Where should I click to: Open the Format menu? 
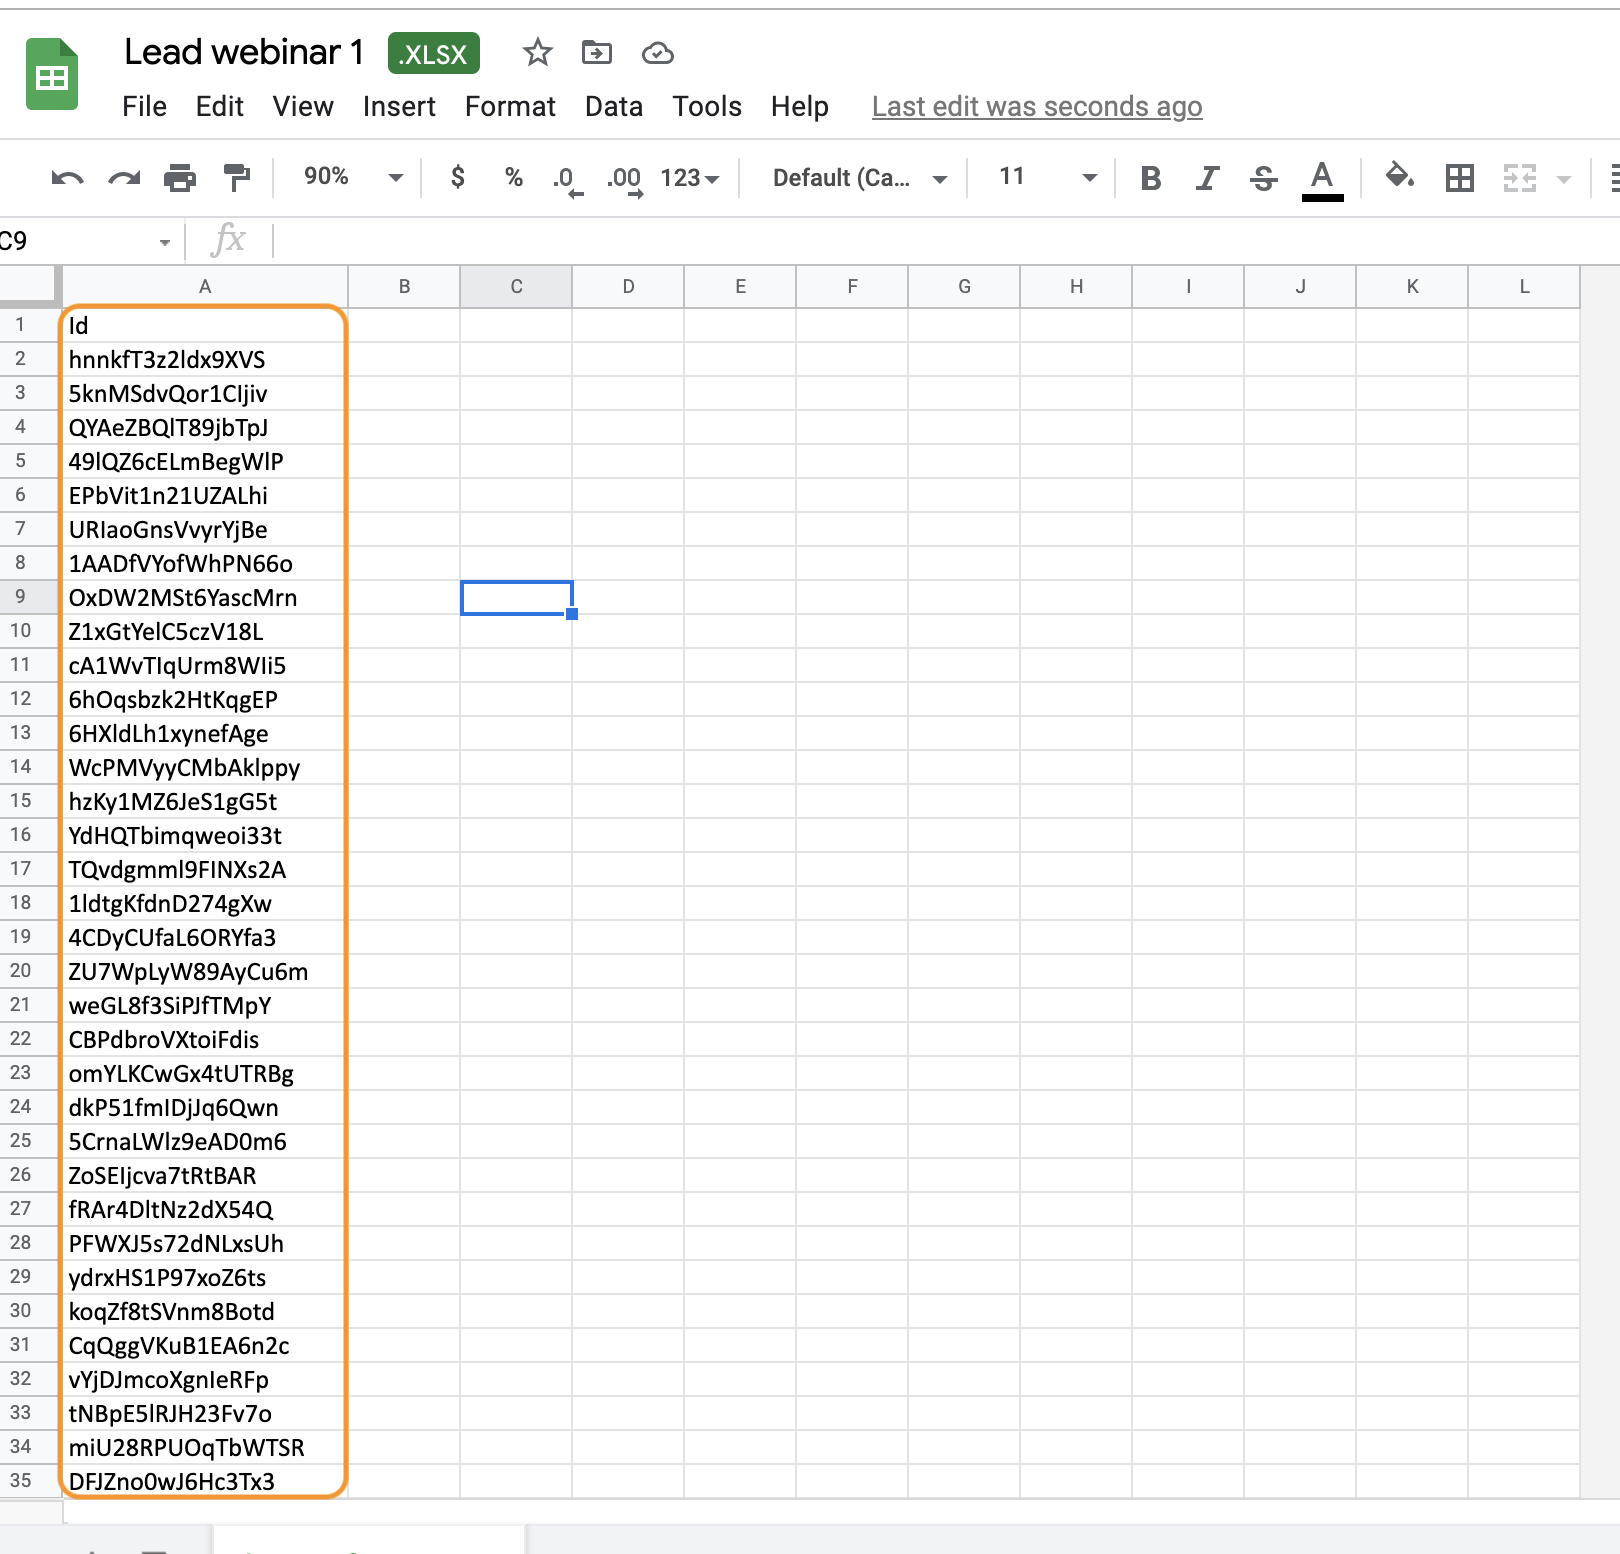pos(510,106)
